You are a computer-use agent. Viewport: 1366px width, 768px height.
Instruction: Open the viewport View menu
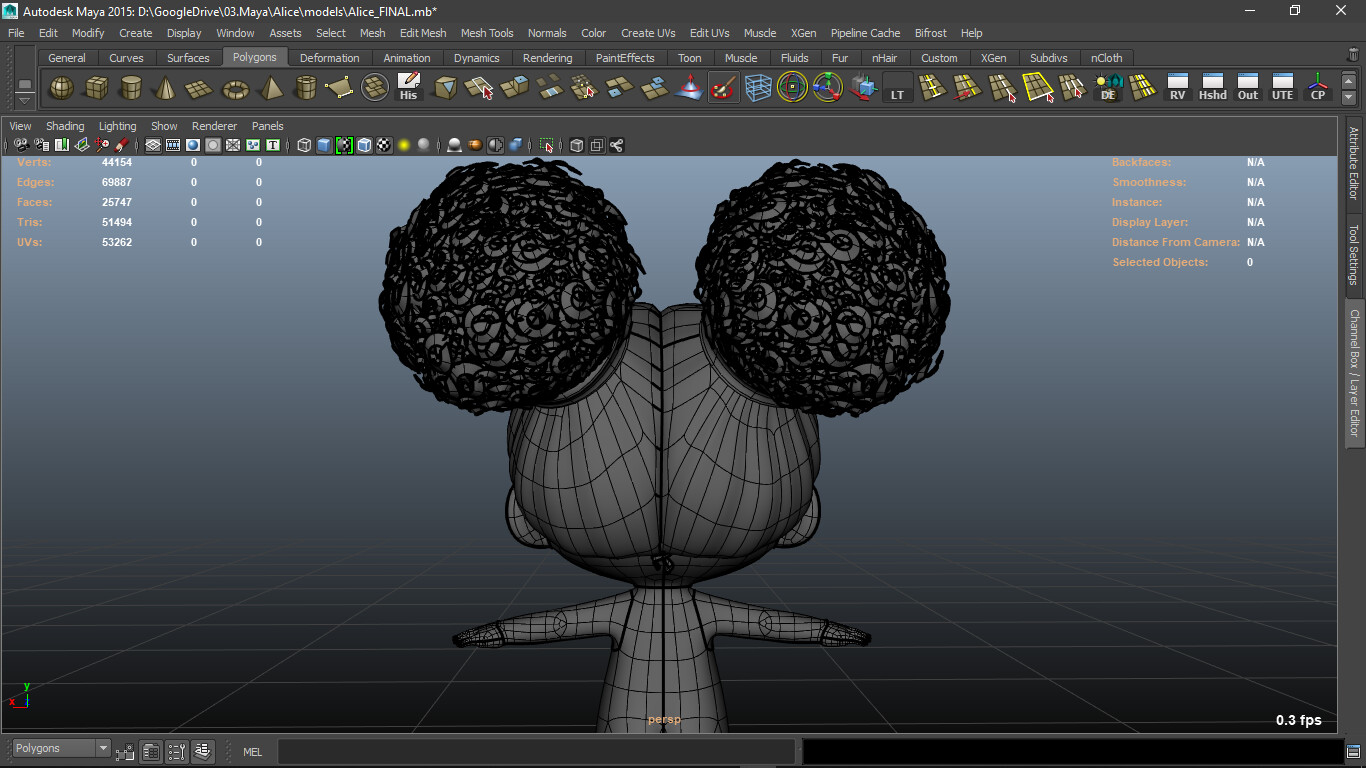pos(20,126)
